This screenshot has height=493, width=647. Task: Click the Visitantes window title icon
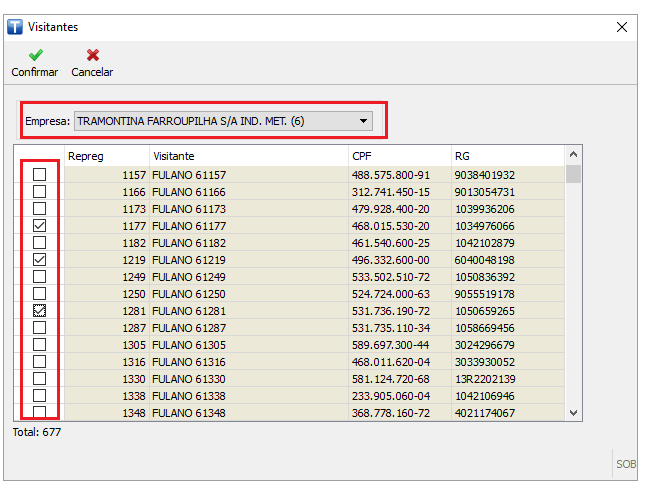click(14, 27)
